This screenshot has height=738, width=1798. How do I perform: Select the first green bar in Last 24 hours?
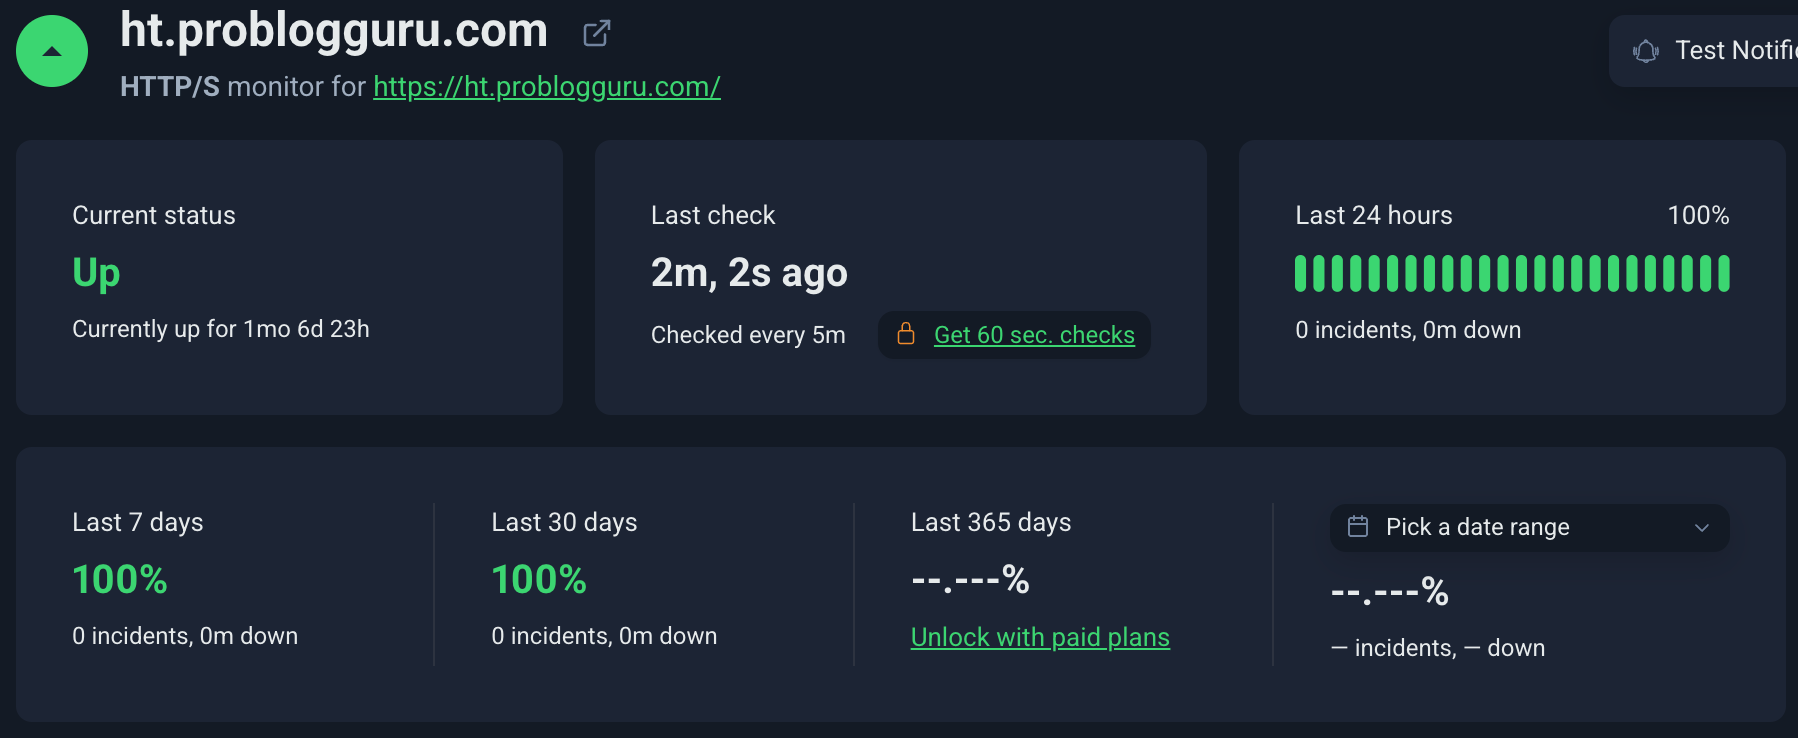tap(1301, 274)
